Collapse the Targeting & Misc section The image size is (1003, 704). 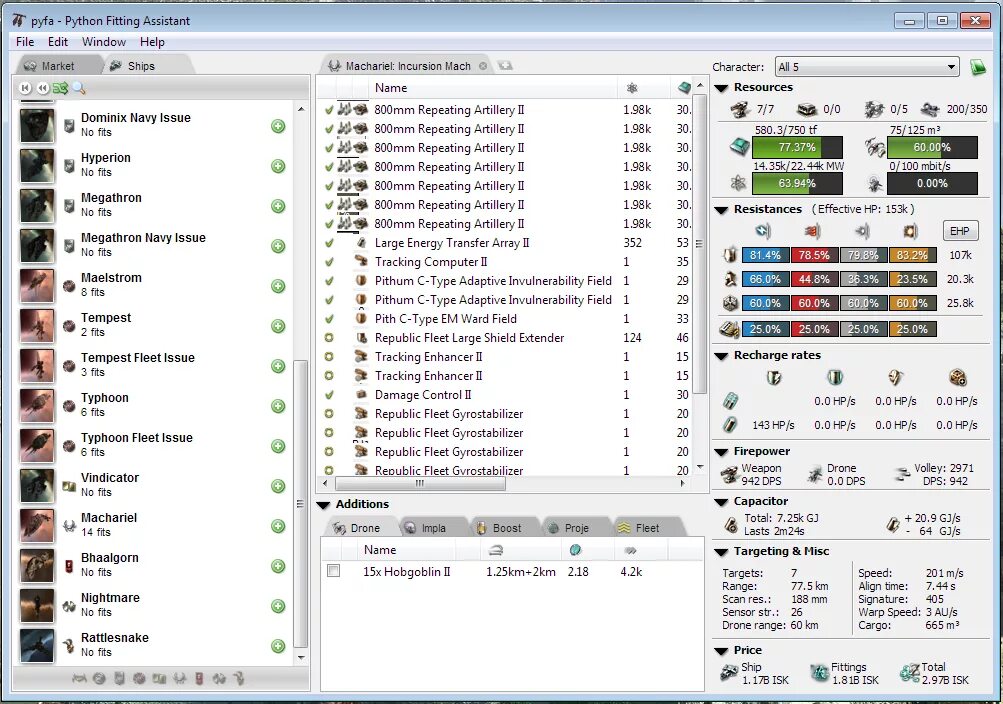click(721, 552)
